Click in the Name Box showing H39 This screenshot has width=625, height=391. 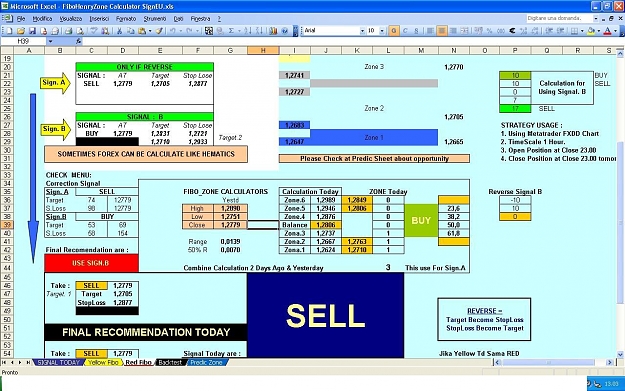point(23,41)
